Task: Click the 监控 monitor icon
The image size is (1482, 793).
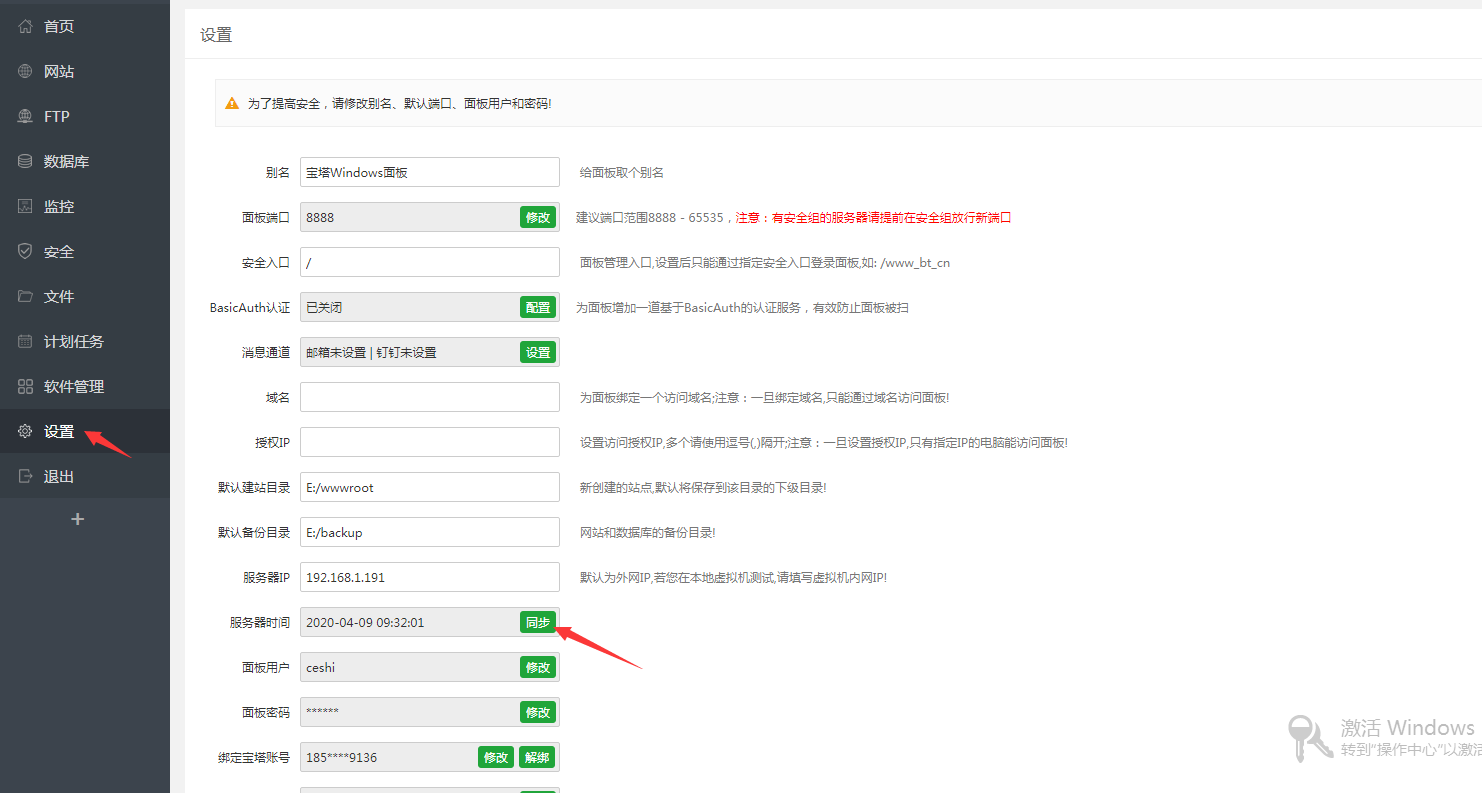Action: (x=26, y=206)
